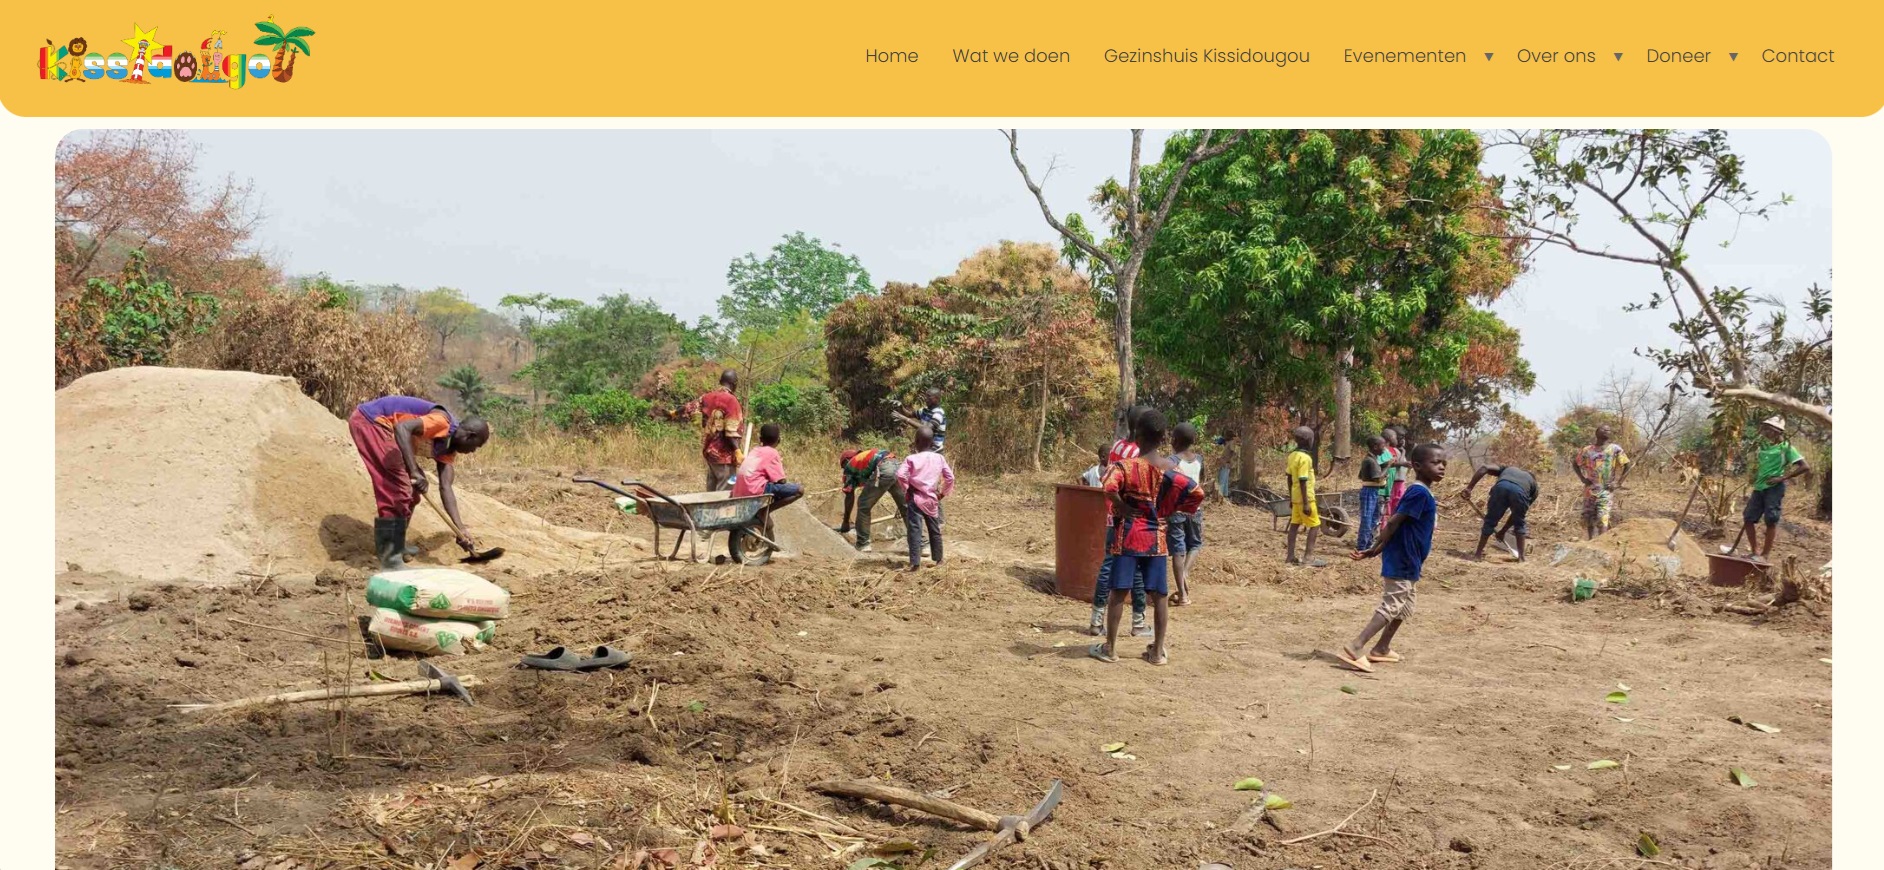This screenshot has height=870, width=1884.
Task: Expand the Over ons dropdown arrow
Action: 1618,57
